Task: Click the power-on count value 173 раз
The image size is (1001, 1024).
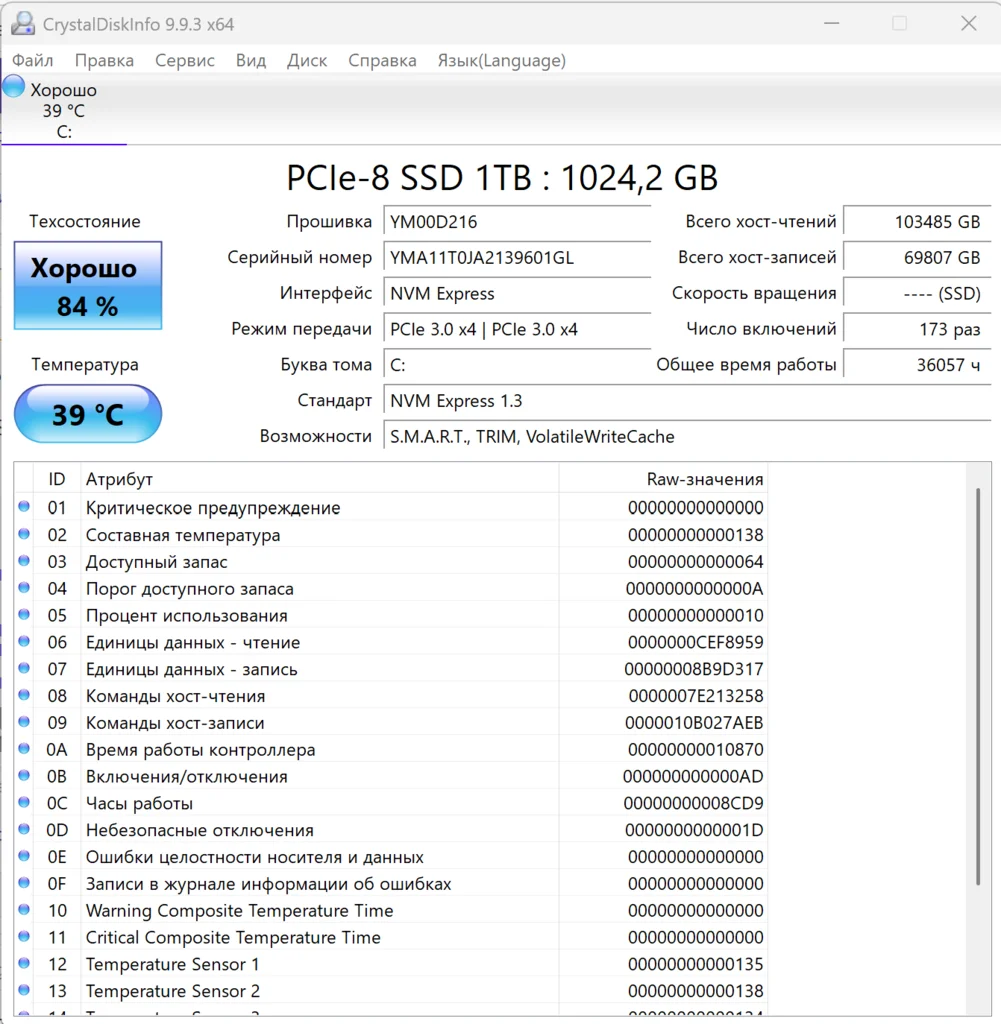Action: 917,329
